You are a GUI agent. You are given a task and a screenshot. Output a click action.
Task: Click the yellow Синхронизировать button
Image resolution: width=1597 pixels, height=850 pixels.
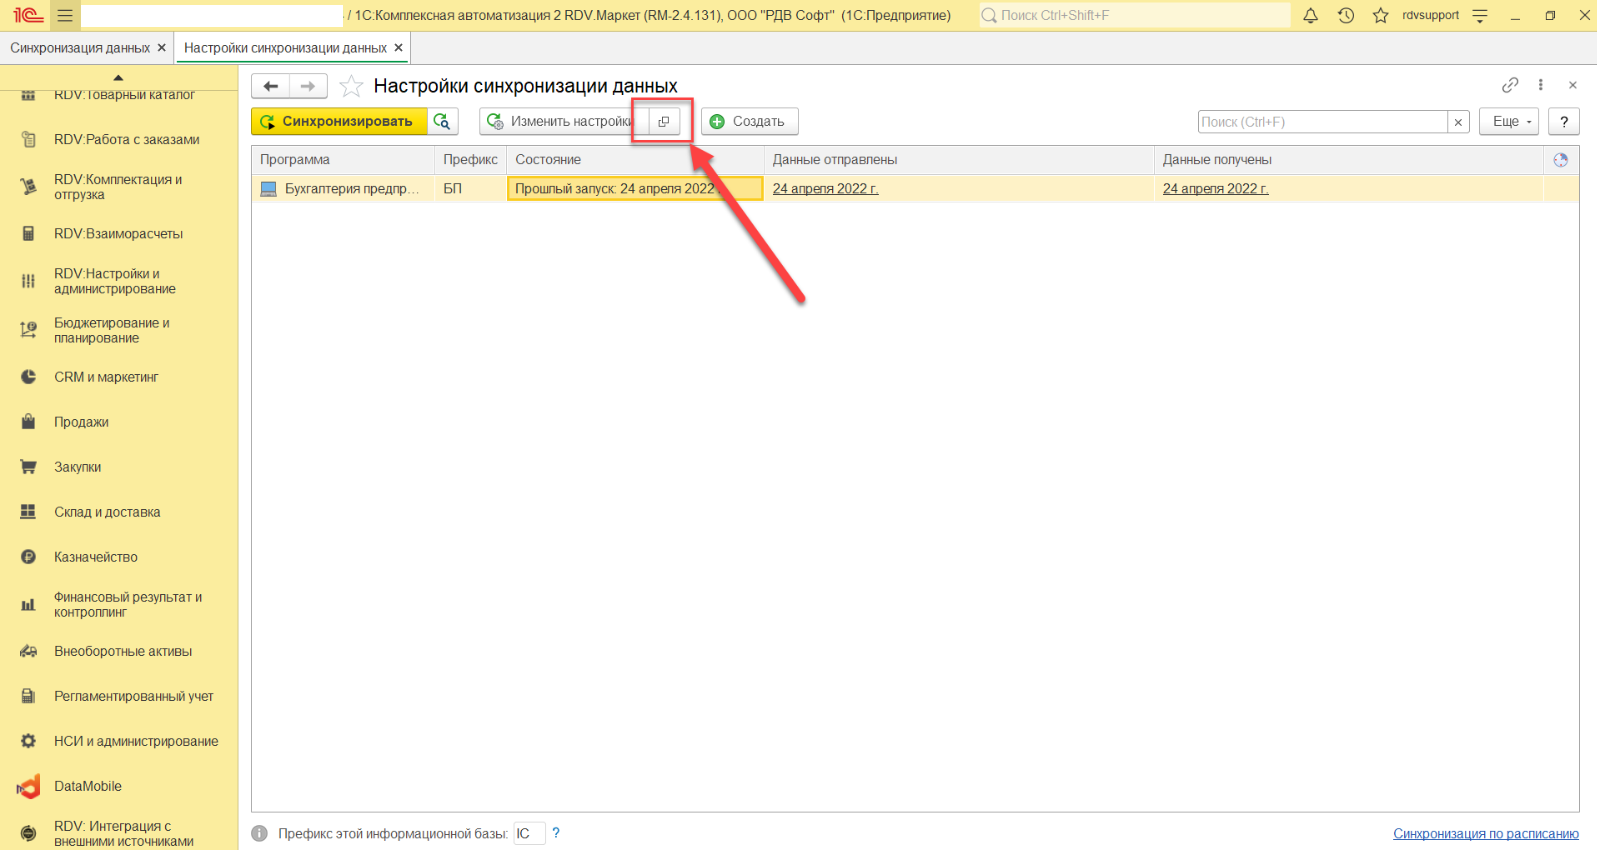pos(338,121)
